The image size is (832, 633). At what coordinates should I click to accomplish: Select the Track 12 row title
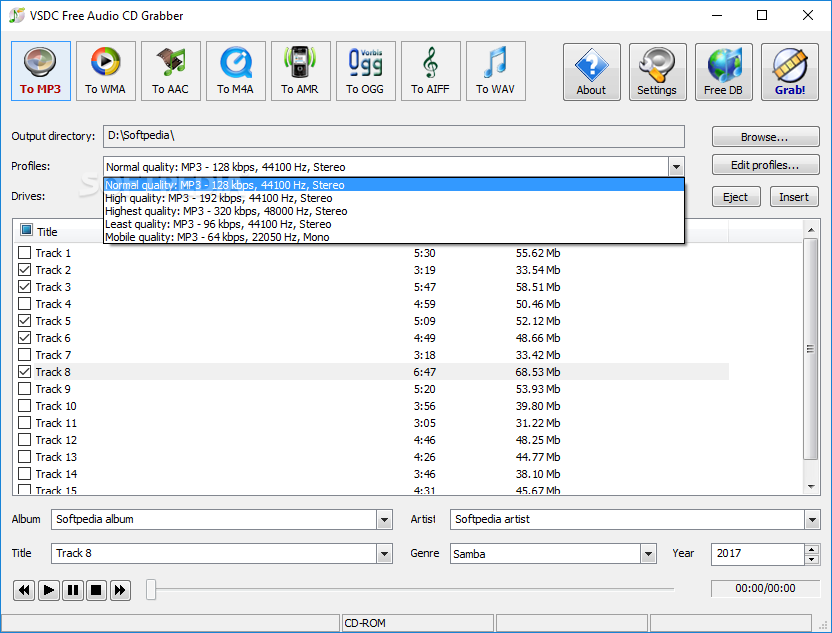point(56,440)
